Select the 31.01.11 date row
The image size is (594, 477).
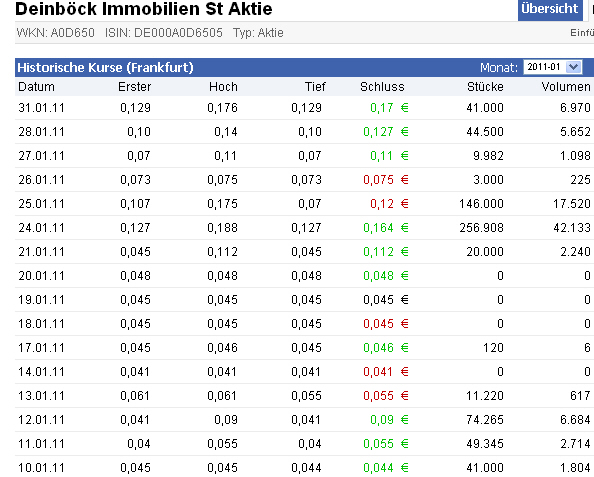[x=304, y=108]
